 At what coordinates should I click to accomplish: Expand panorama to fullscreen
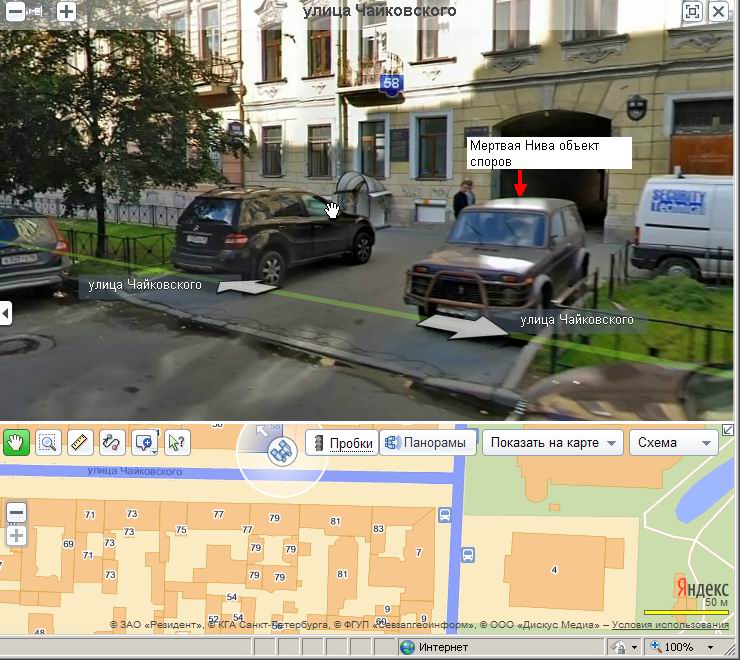pos(692,12)
